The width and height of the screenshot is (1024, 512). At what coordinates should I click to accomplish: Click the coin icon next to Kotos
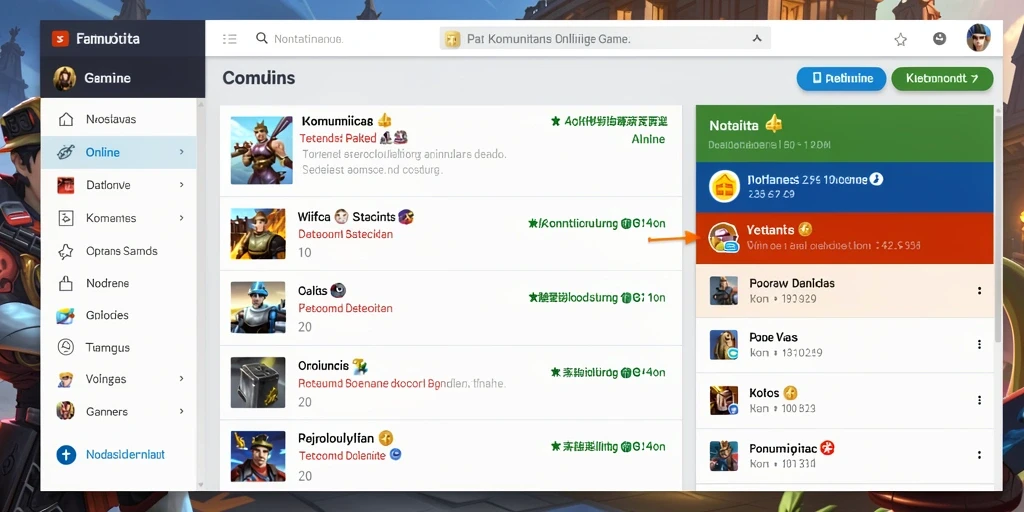[790, 392]
